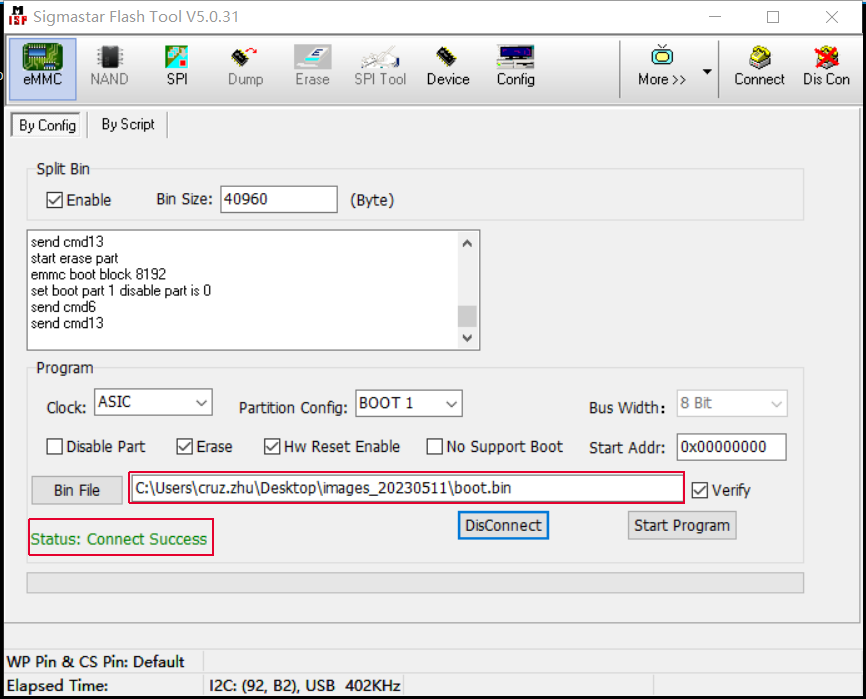Click the Dis Con toolbar icon
This screenshot has height=699, width=866.
pyautogui.click(x=826, y=68)
